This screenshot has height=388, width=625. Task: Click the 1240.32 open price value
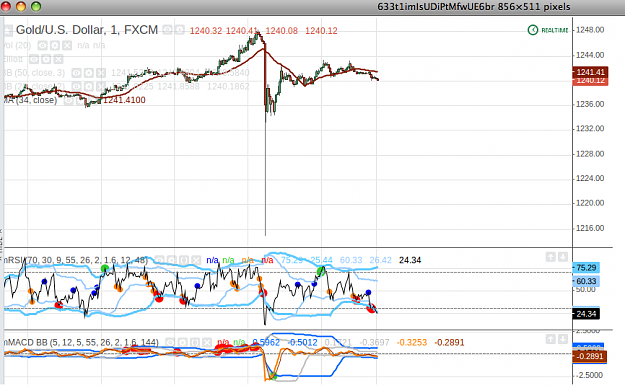click(206, 31)
